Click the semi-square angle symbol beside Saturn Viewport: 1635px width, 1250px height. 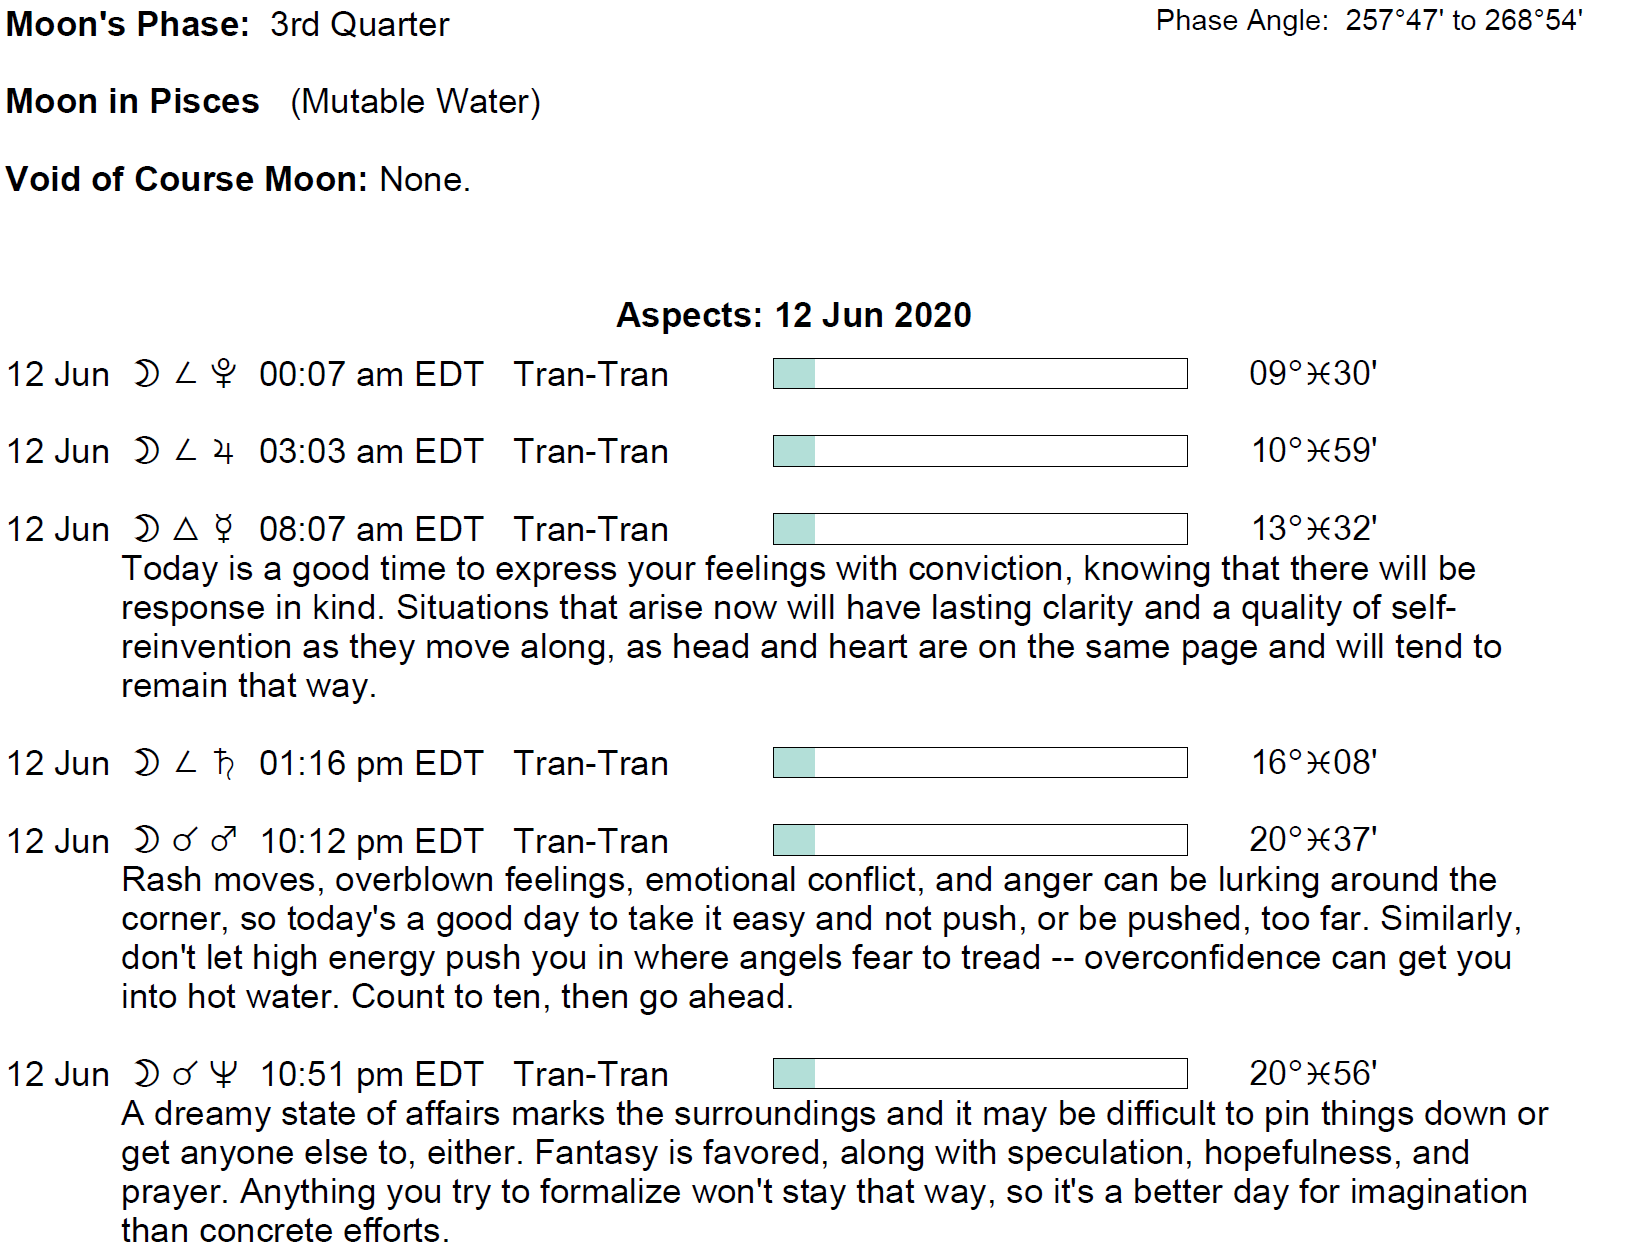pos(186,764)
